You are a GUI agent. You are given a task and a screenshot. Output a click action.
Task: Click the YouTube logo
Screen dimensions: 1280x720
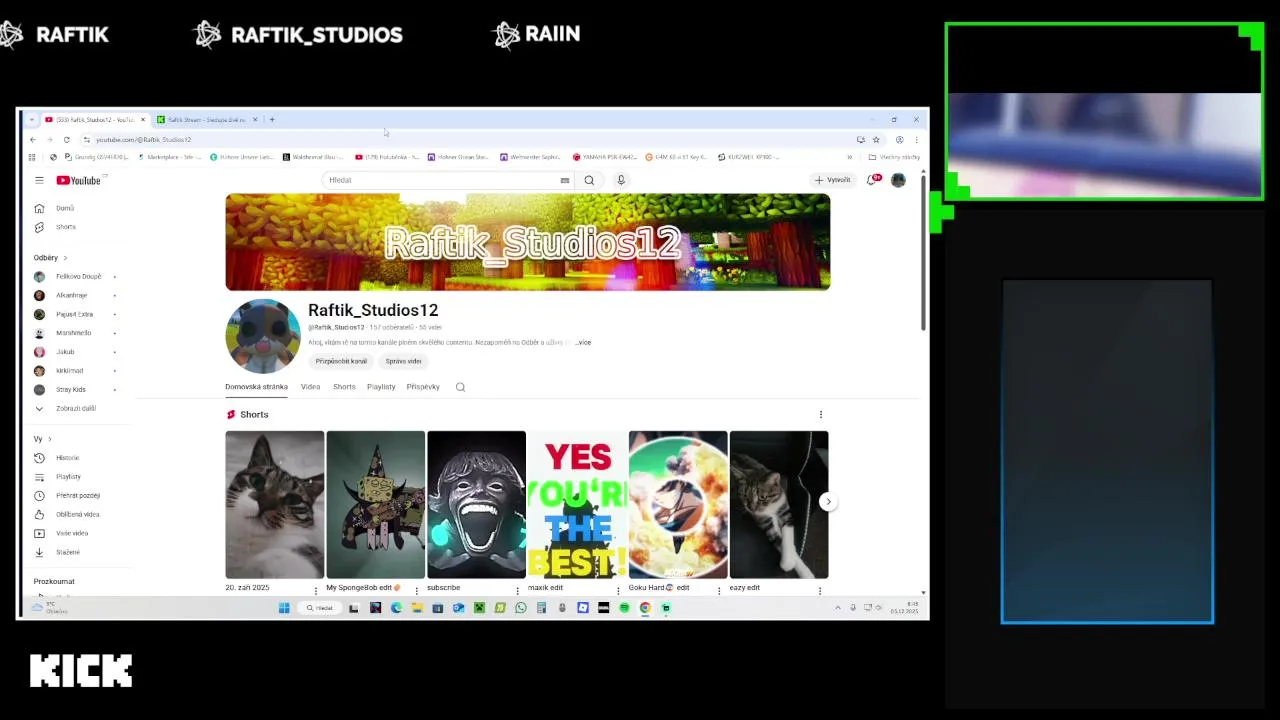[x=78, y=180]
